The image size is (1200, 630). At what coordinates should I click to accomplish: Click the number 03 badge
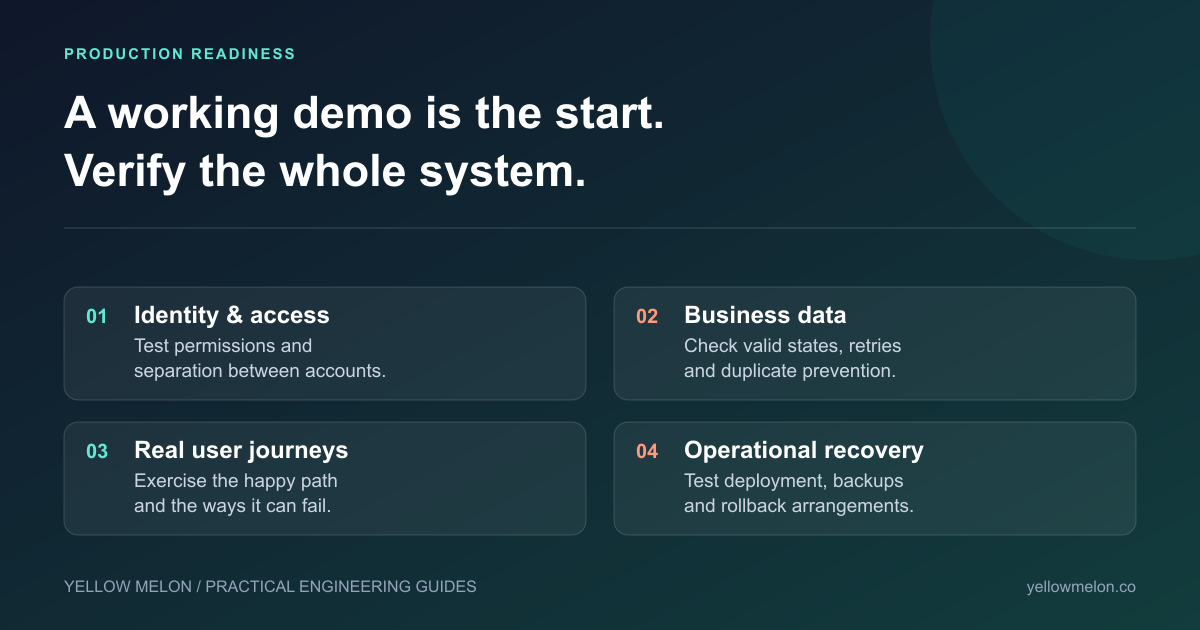[97, 452]
